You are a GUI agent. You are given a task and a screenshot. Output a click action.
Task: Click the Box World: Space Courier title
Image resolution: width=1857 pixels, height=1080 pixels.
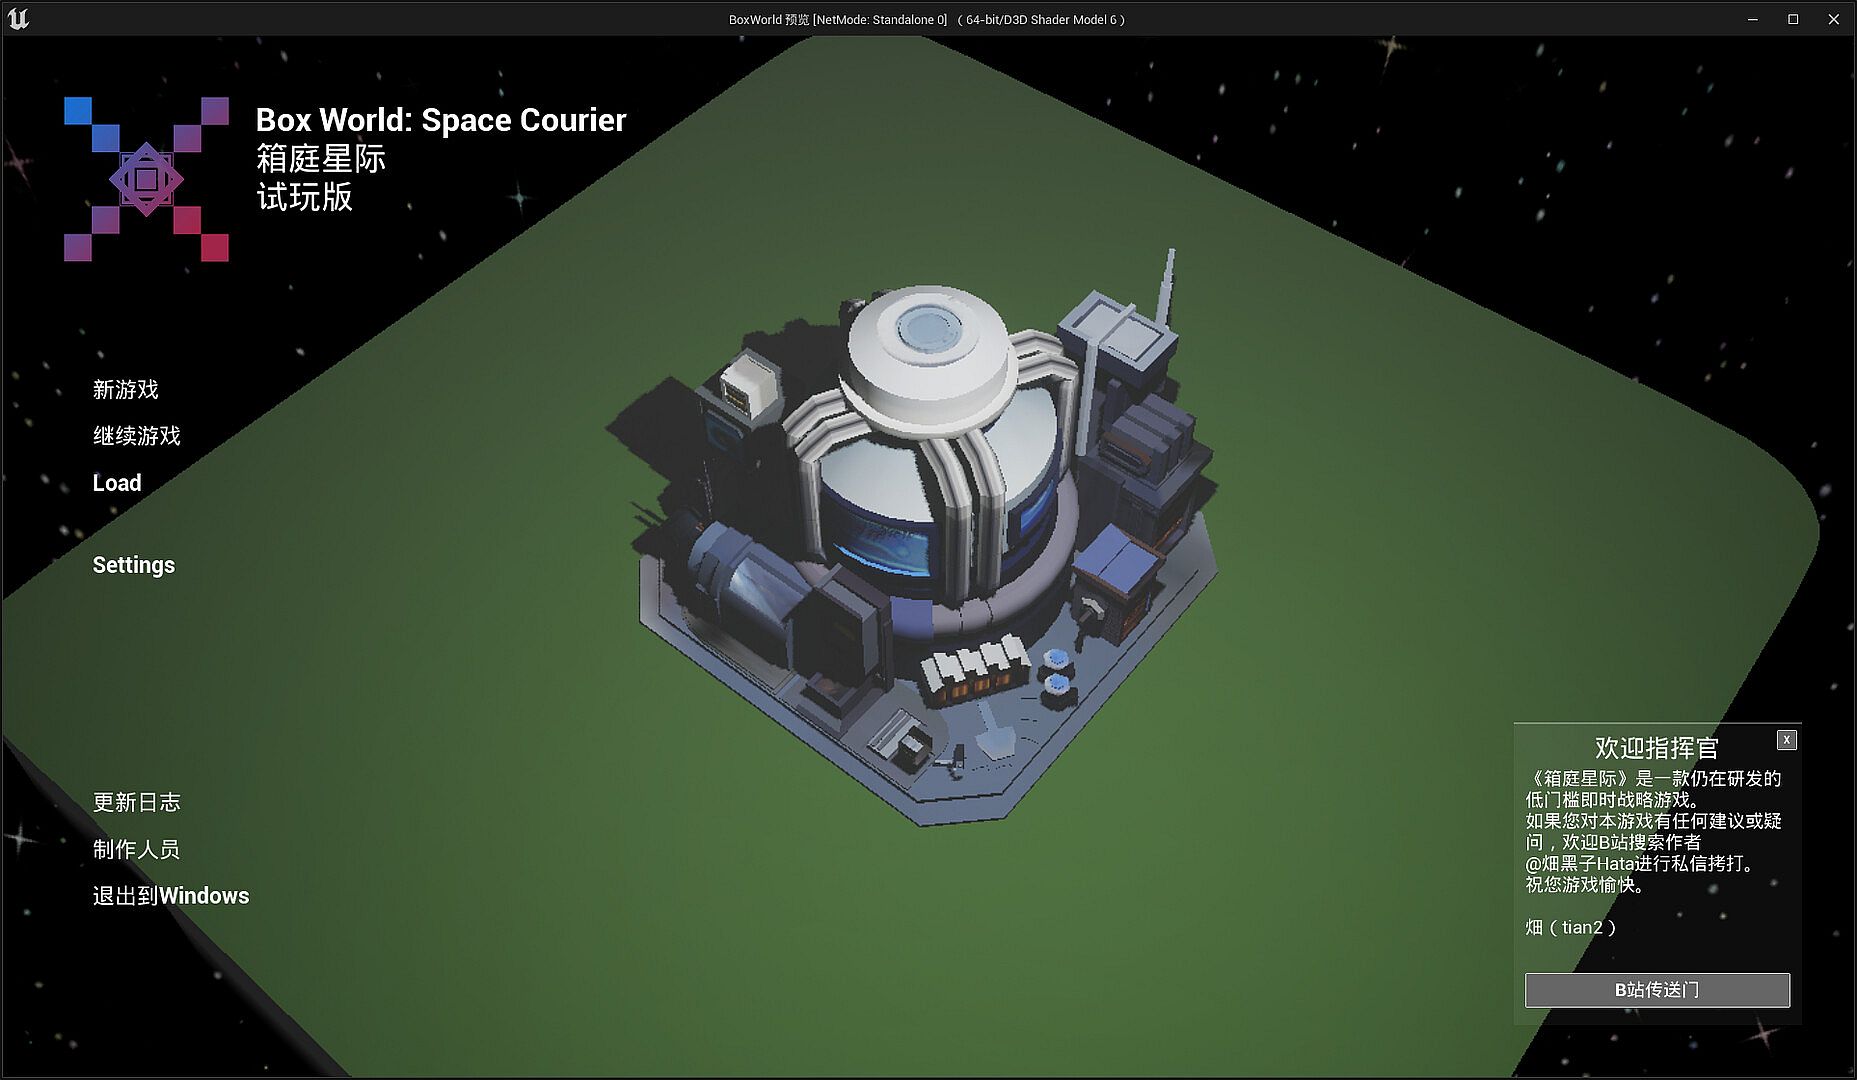(x=440, y=120)
